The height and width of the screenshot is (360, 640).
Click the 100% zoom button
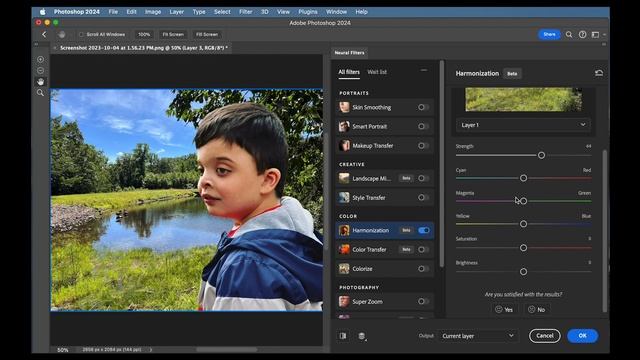coord(144,35)
